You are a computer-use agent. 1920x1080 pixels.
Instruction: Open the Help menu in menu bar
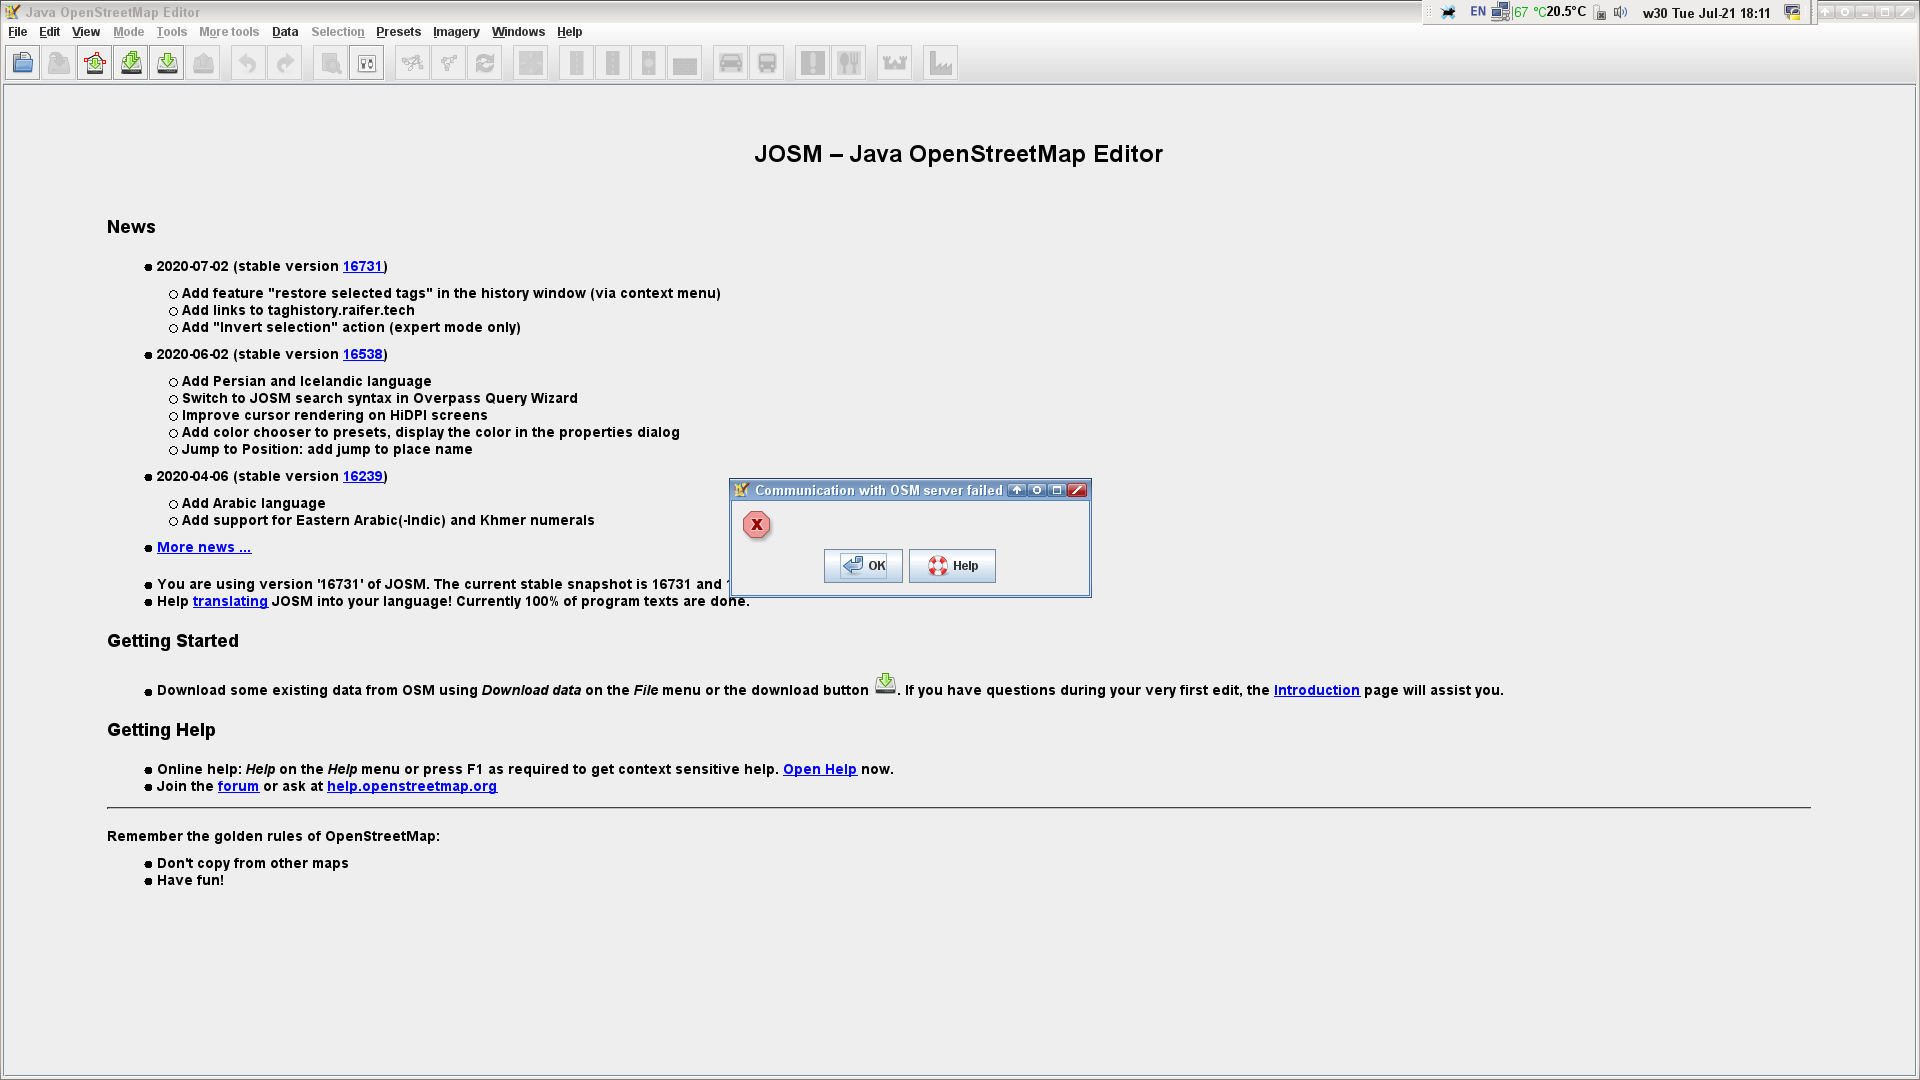569,32
